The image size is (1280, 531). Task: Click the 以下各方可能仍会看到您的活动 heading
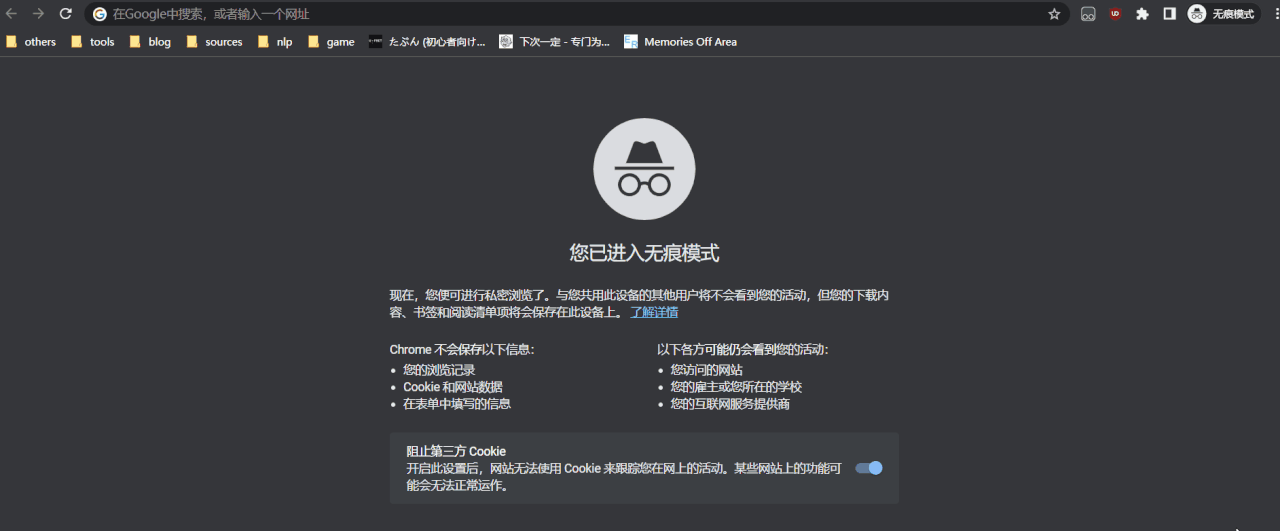coord(743,350)
